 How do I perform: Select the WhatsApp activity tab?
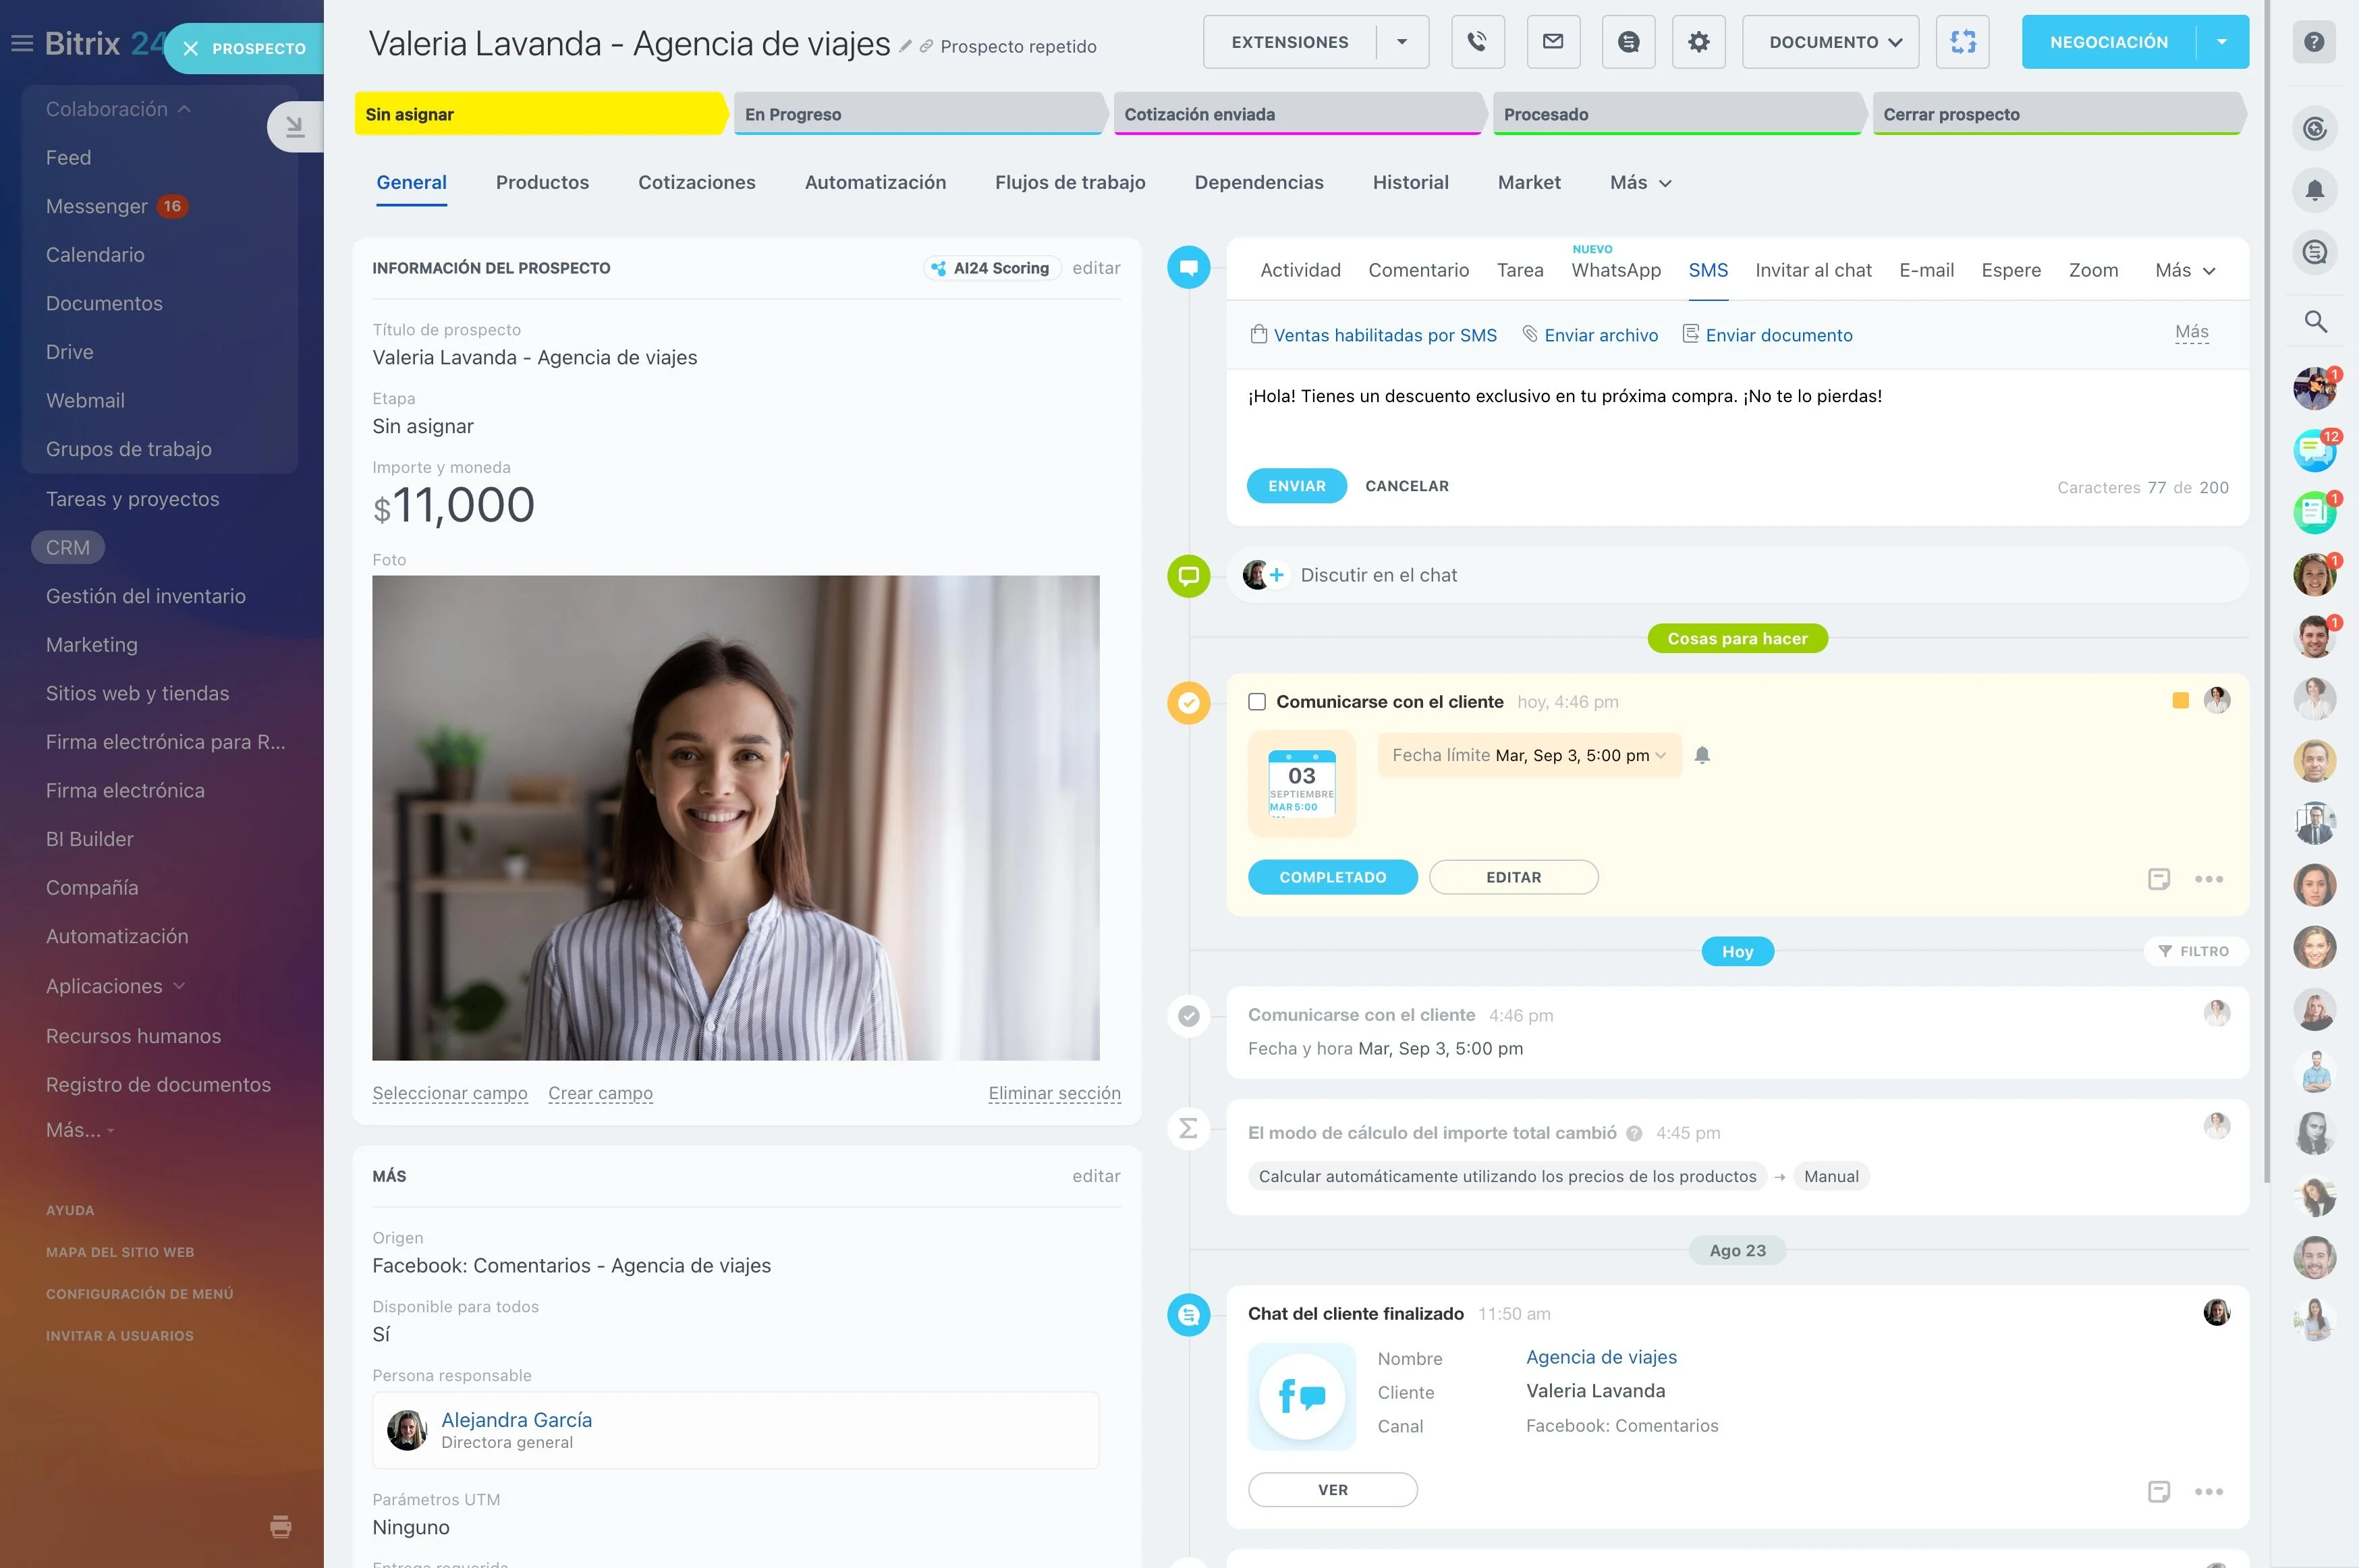1615,270
